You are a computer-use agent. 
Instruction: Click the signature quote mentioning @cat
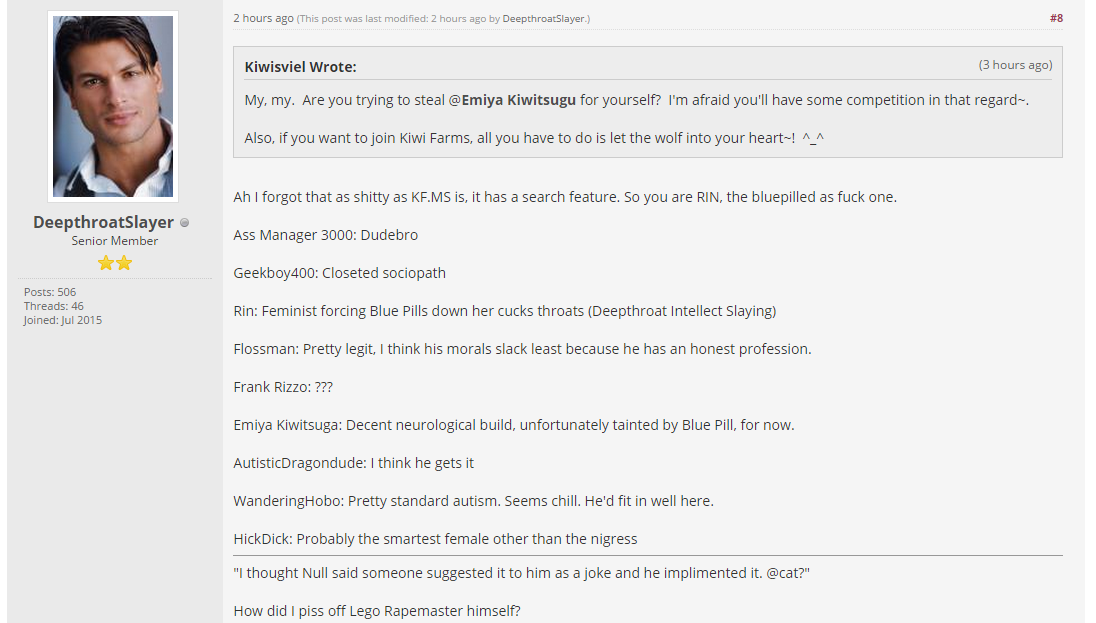click(x=521, y=573)
